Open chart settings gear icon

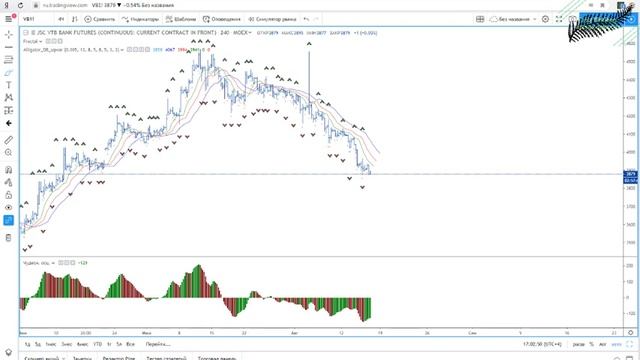pyautogui.click(x=545, y=19)
